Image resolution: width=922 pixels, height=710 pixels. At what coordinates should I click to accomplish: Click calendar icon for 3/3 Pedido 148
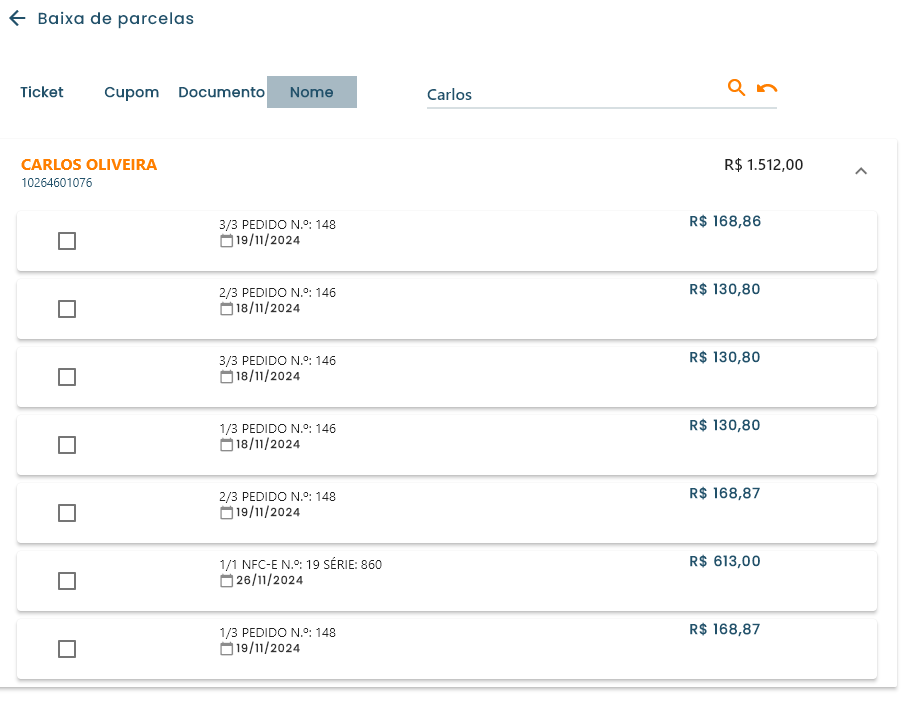226,240
